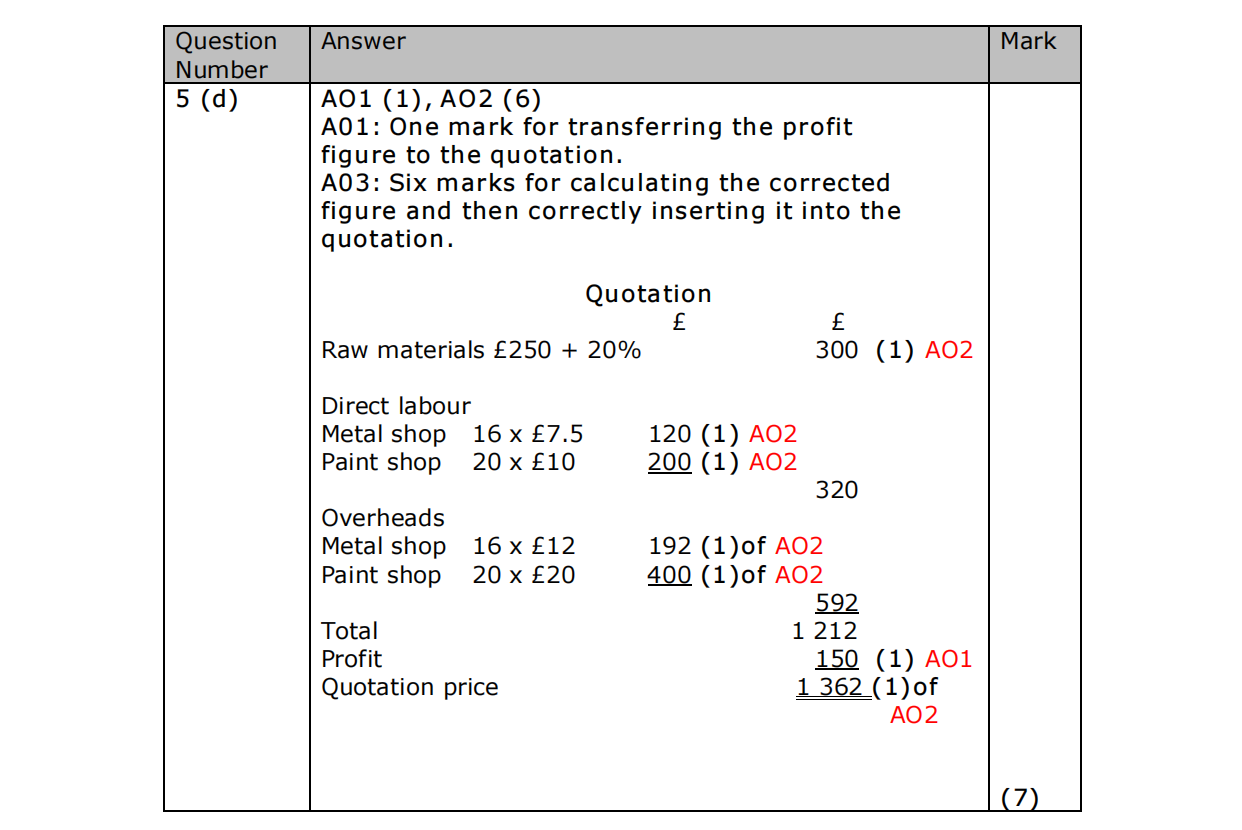Click the "Overheads" heading
The width and height of the screenshot is (1242, 830).
coord(383,518)
